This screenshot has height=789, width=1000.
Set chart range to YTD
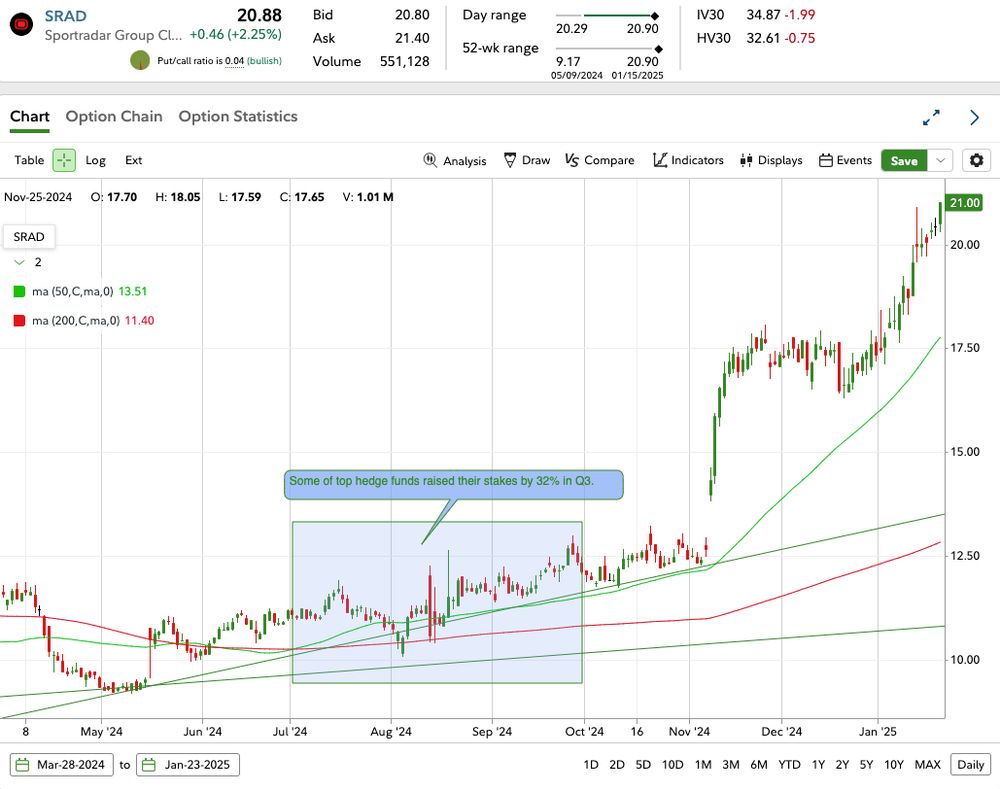click(x=789, y=765)
